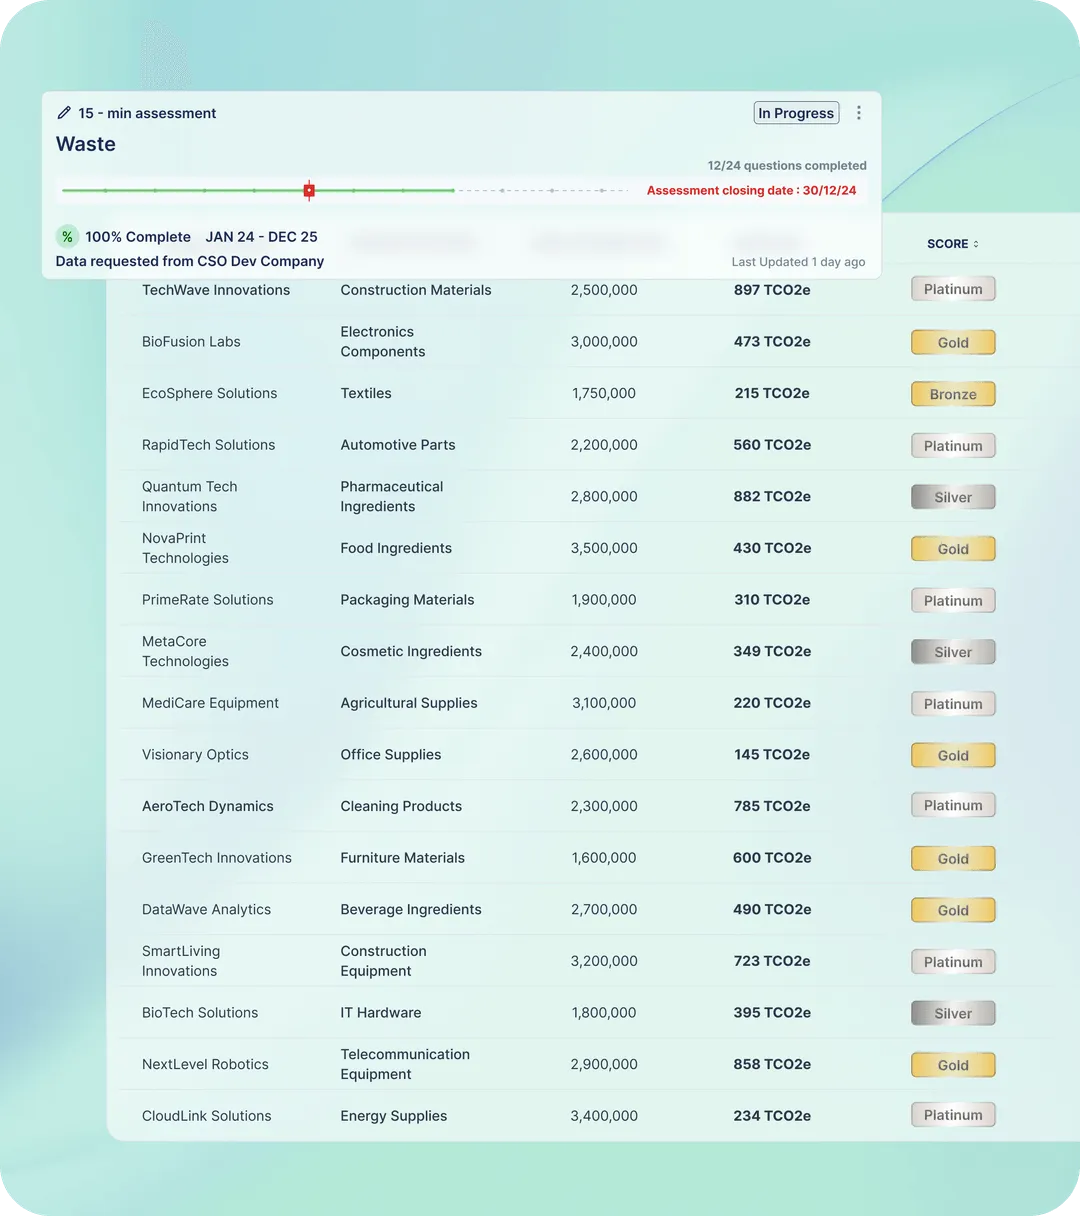This screenshot has height=1216, width=1080.
Task: Select the Gold badge for BioFusion Labs
Action: [x=952, y=342]
